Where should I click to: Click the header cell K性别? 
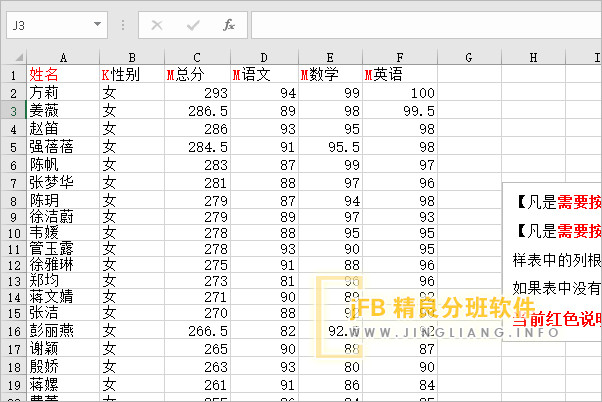[132, 74]
